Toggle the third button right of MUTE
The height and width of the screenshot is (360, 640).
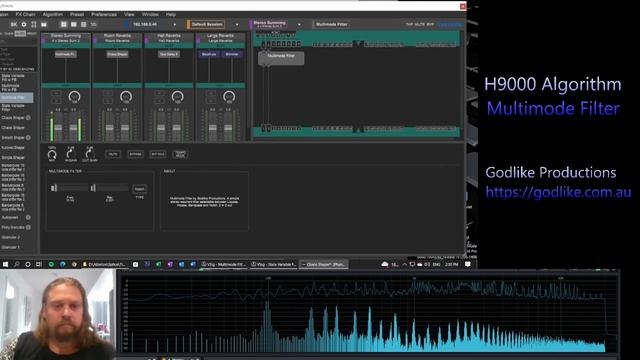pos(158,154)
